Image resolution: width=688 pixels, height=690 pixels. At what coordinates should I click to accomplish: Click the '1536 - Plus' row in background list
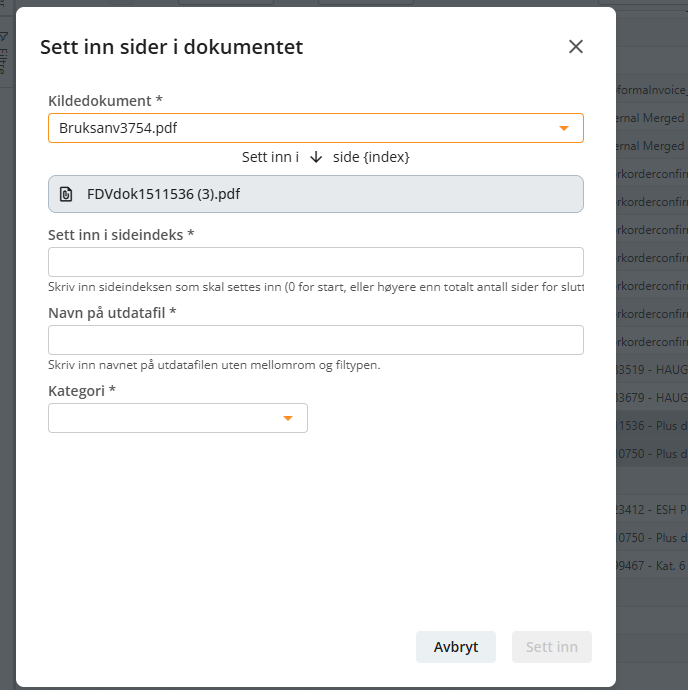(652, 426)
